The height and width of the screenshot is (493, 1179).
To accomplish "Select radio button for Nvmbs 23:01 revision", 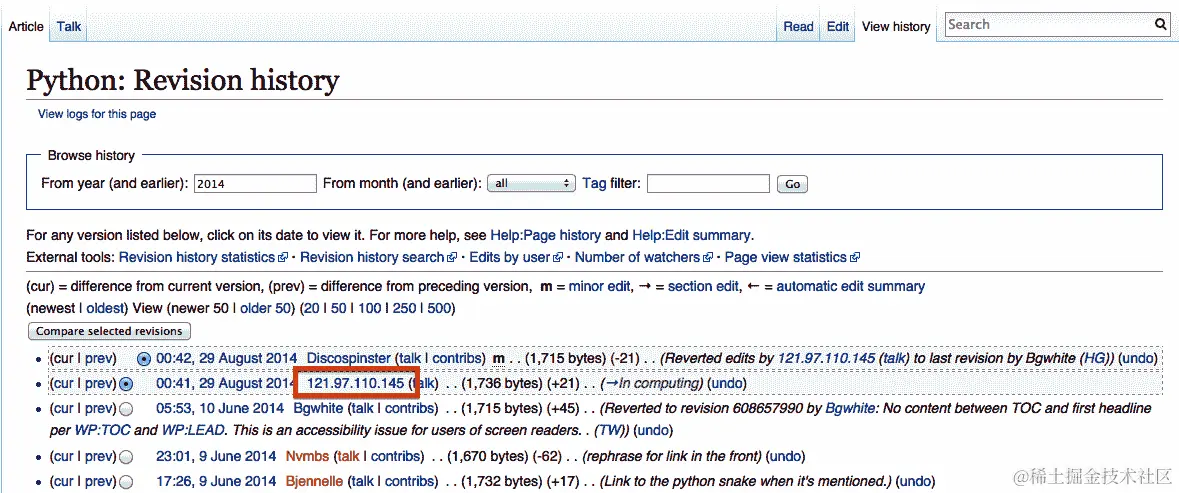I will click(x=126, y=456).
